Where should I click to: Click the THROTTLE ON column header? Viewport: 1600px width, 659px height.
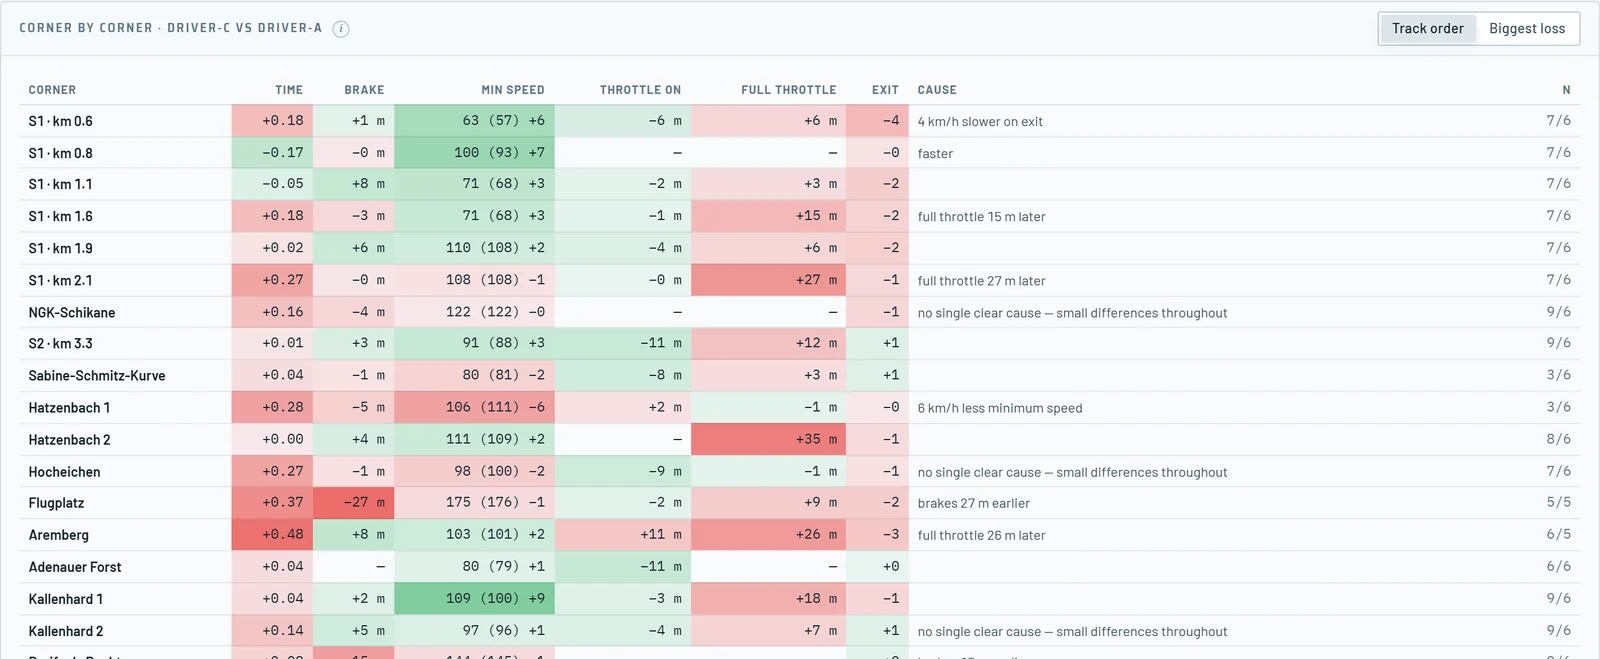click(640, 90)
